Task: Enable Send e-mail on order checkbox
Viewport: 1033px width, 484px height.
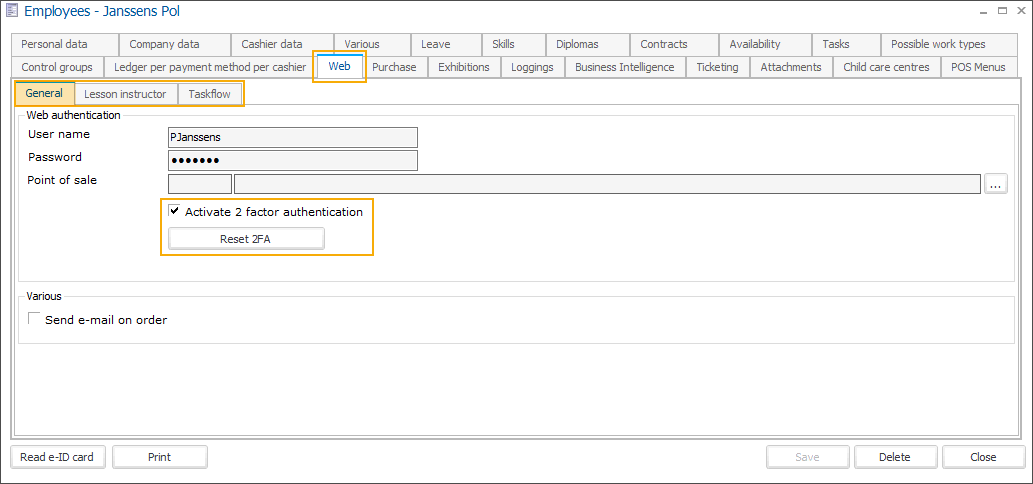Action: click(36, 320)
